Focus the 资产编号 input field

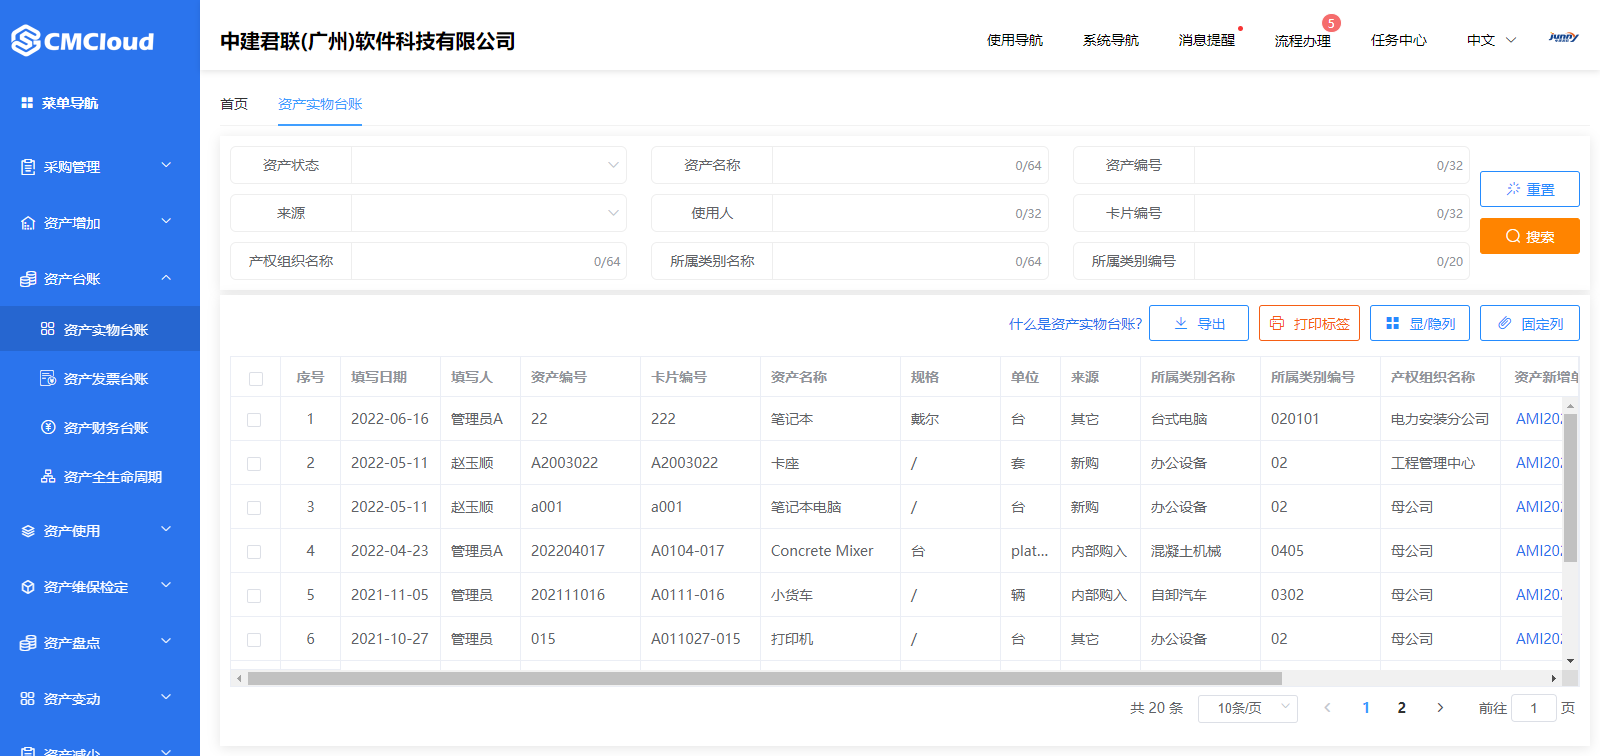point(1332,165)
